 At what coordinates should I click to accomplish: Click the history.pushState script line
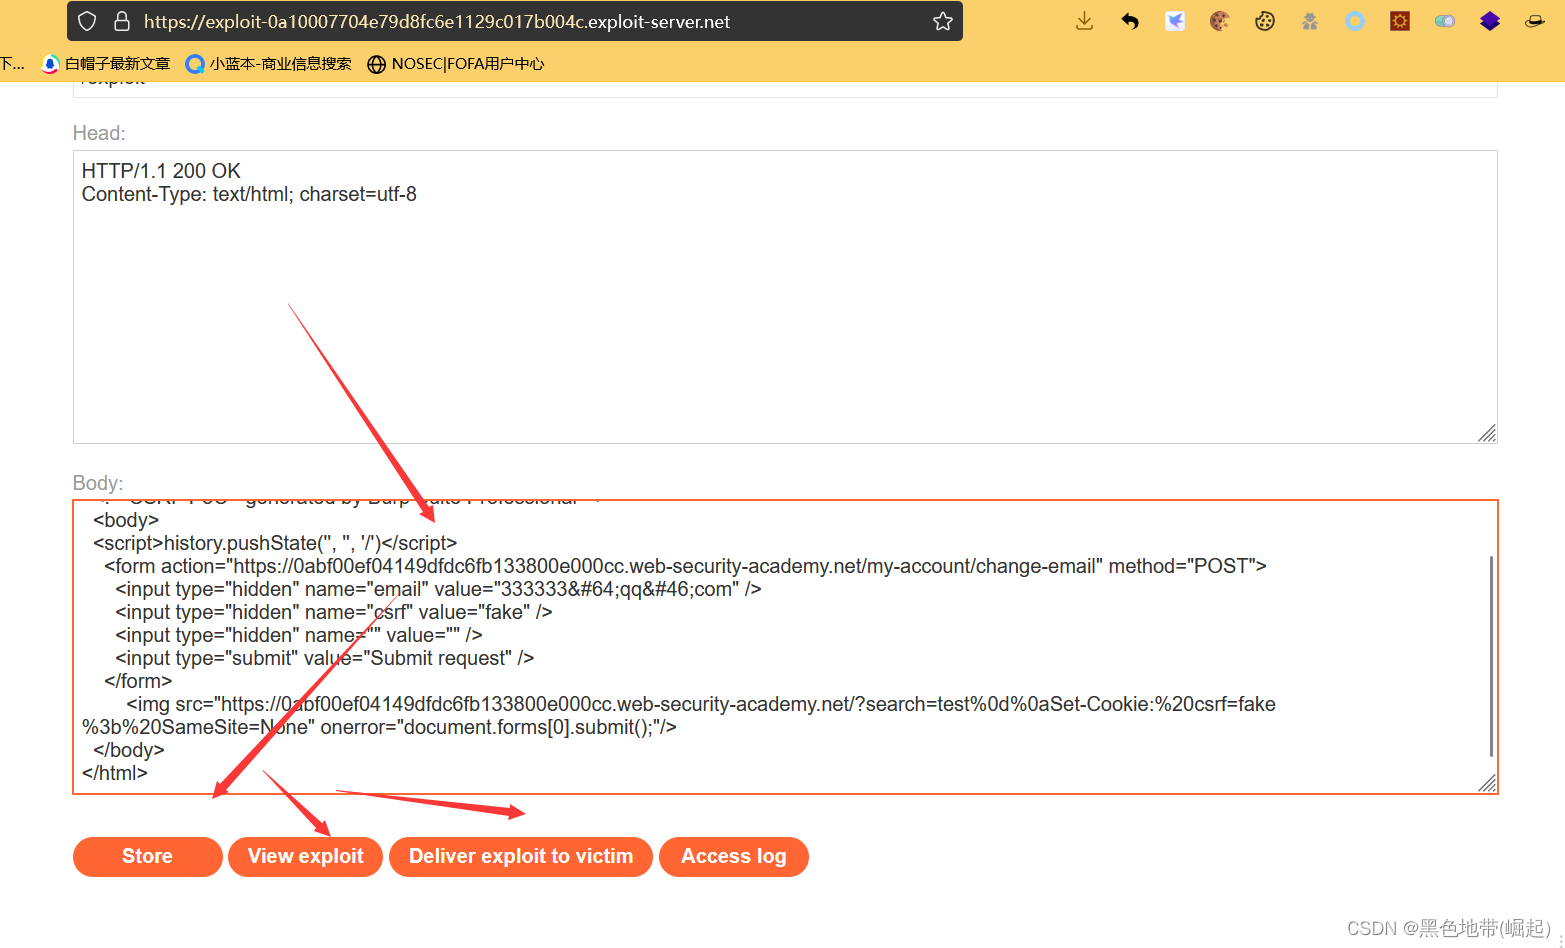click(275, 543)
